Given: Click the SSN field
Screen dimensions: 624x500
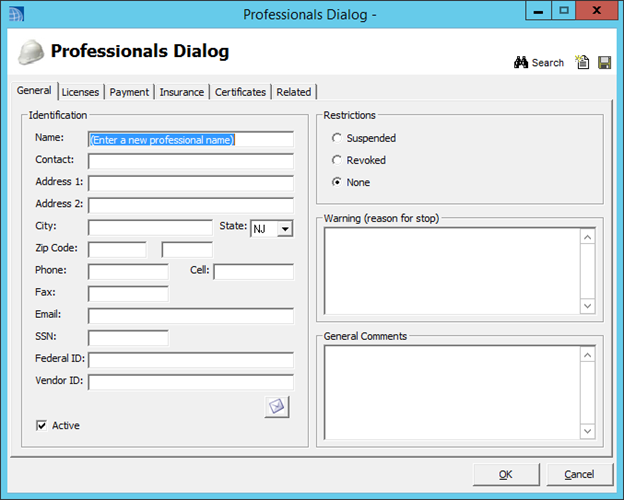Looking at the screenshot, I should point(128,338).
